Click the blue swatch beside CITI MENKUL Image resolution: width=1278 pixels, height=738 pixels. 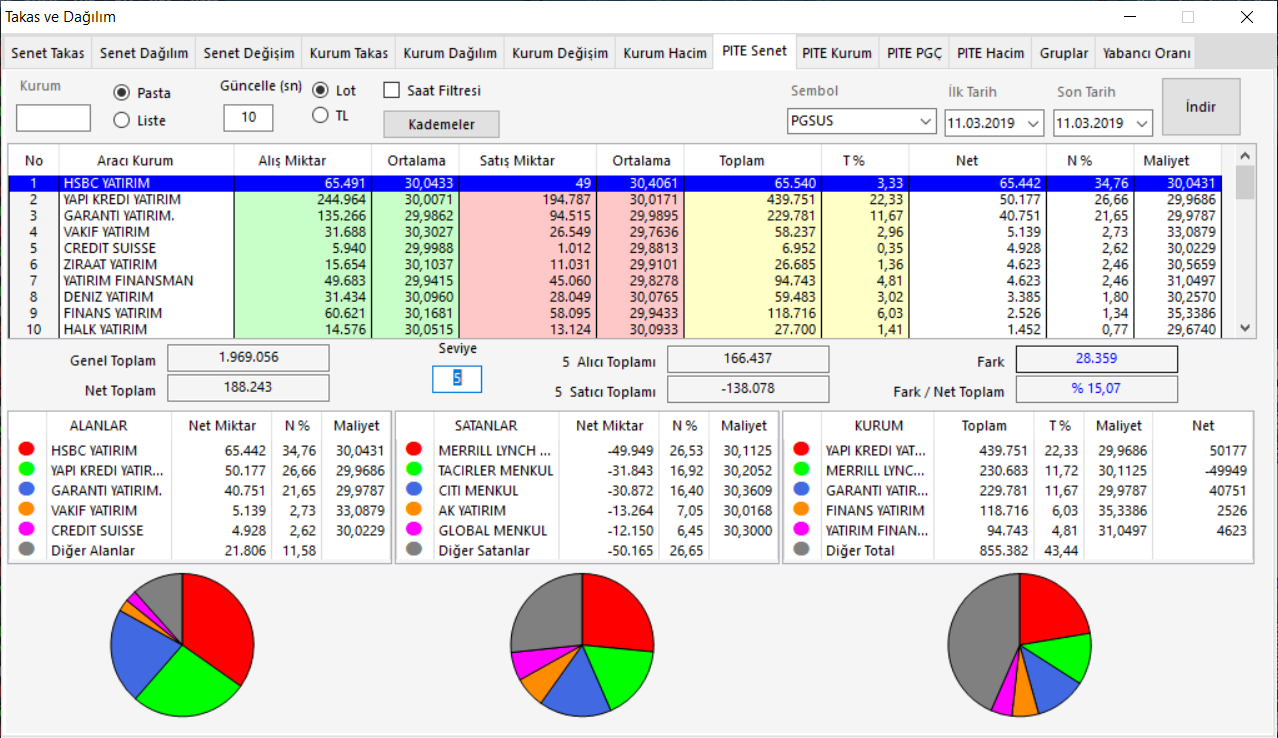[414, 490]
